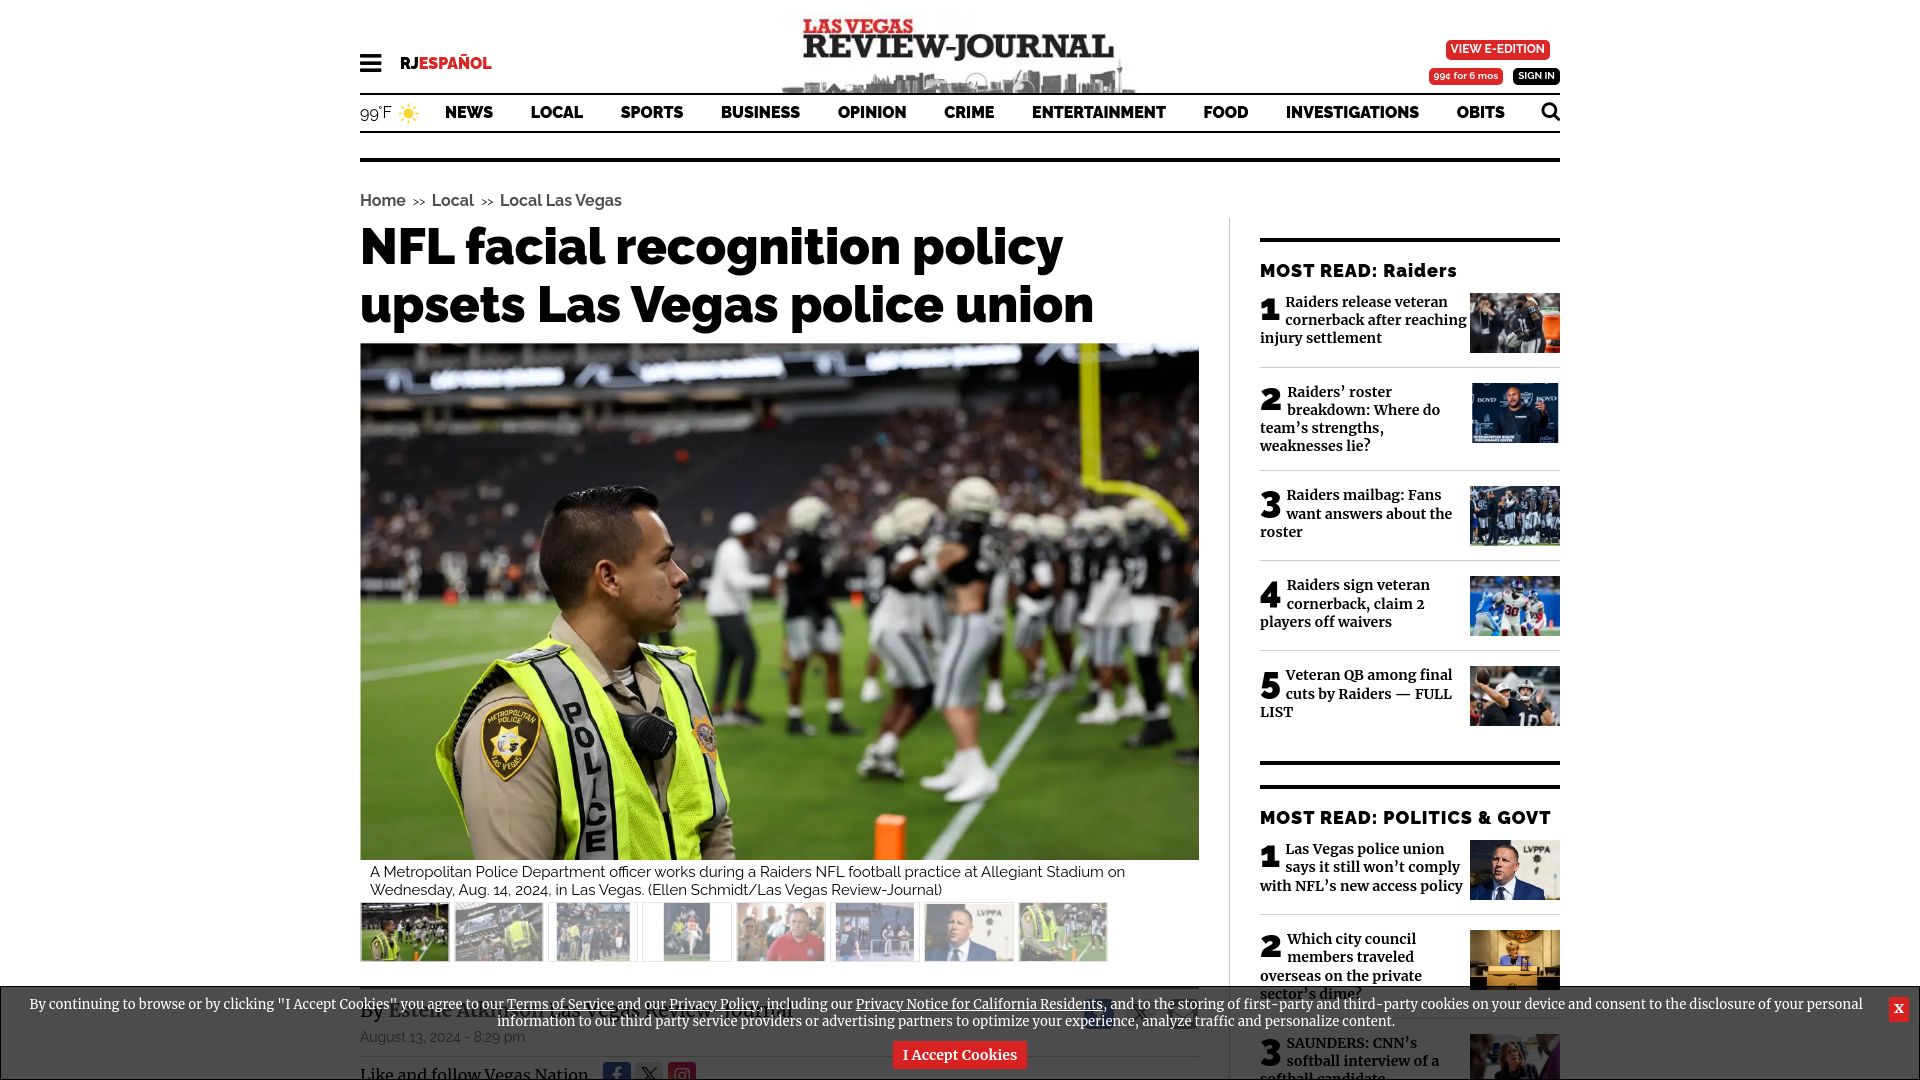
Task: Click the 99°F temperature reading
Action: pyautogui.click(x=376, y=113)
